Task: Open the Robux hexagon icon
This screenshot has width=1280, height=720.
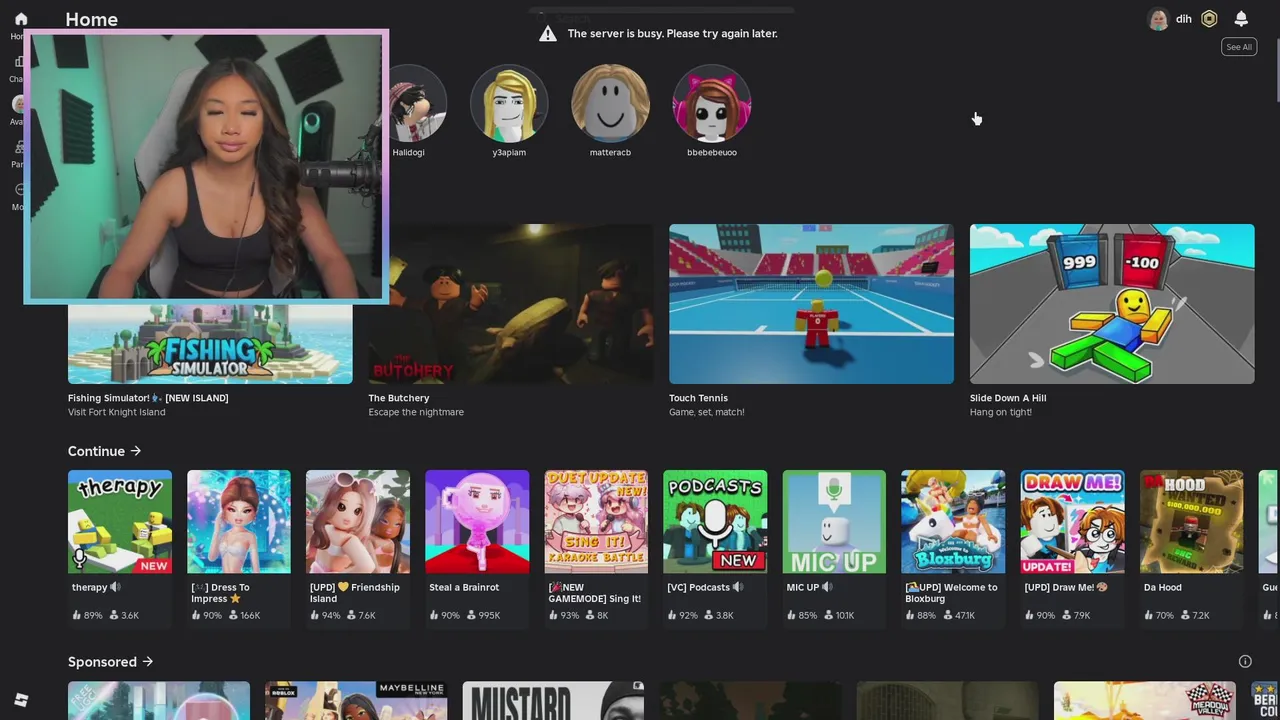Action: (1209, 19)
